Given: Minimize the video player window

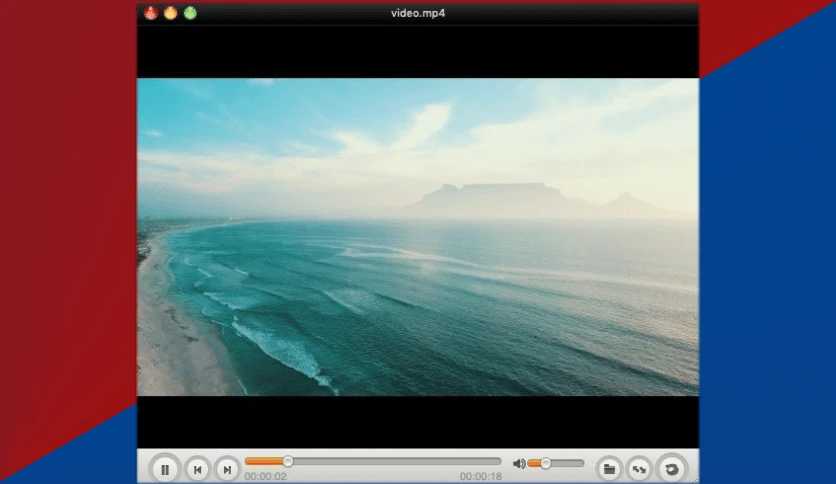Looking at the screenshot, I should [171, 13].
